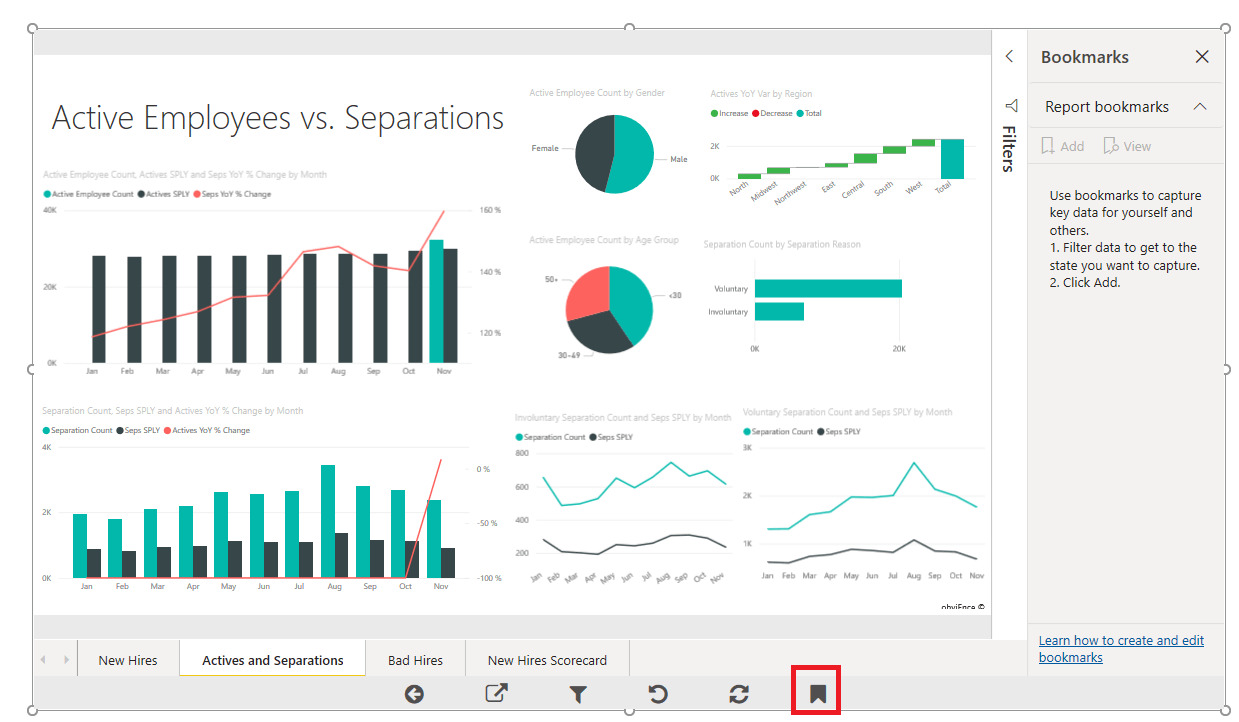The image size is (1239, 722).
Task: Select the back navigation arrow icon
Action: 414,692
